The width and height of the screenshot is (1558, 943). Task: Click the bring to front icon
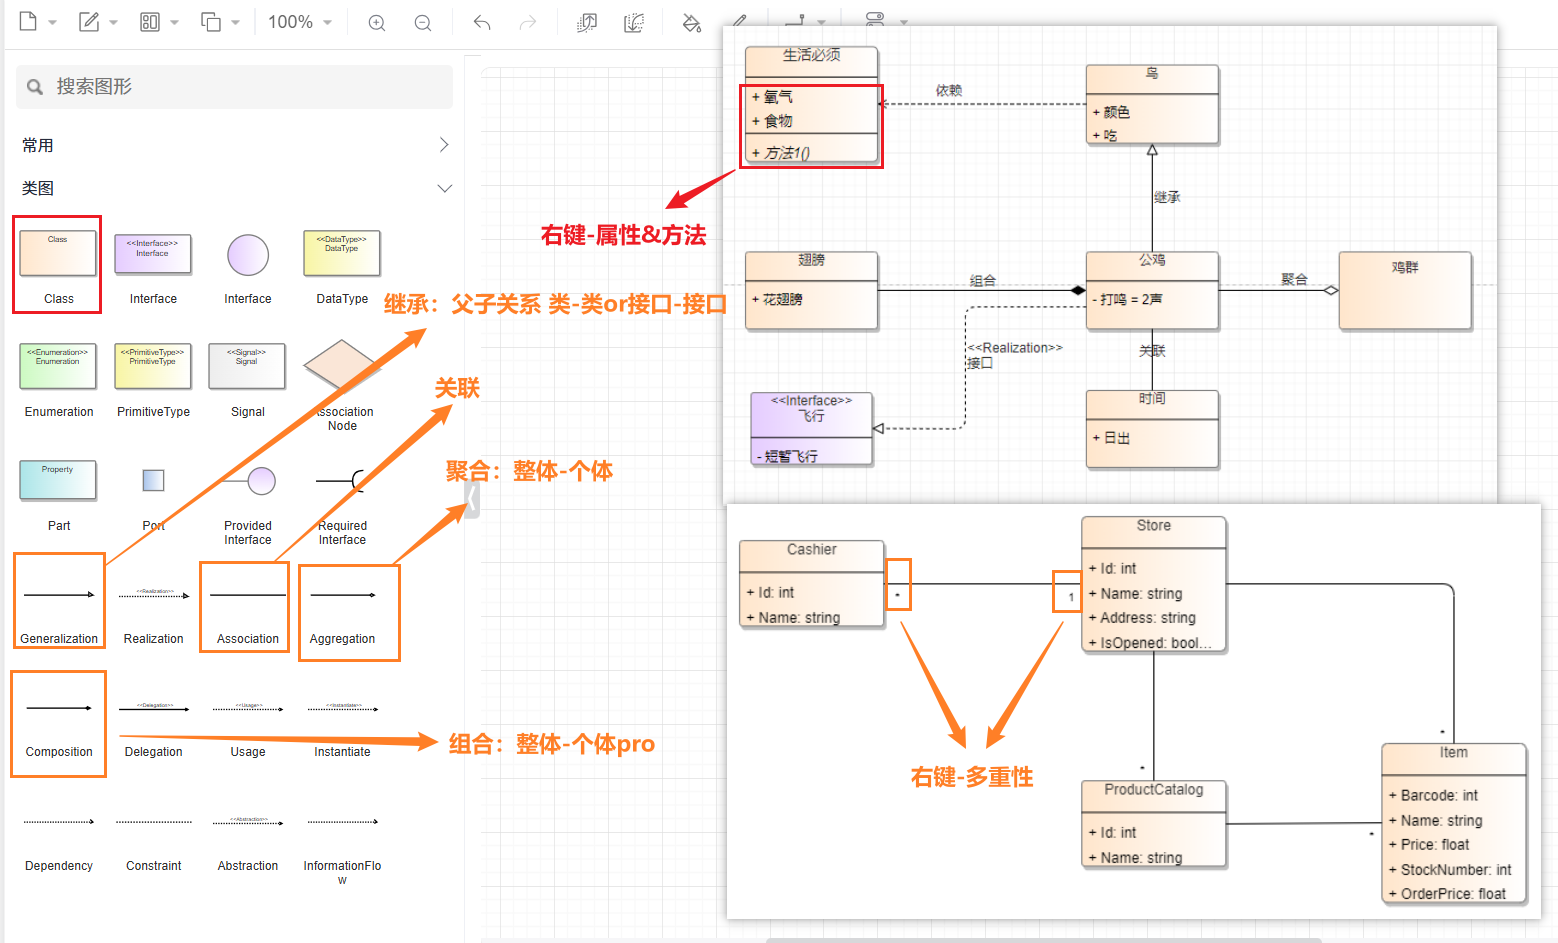click(587, 23)
